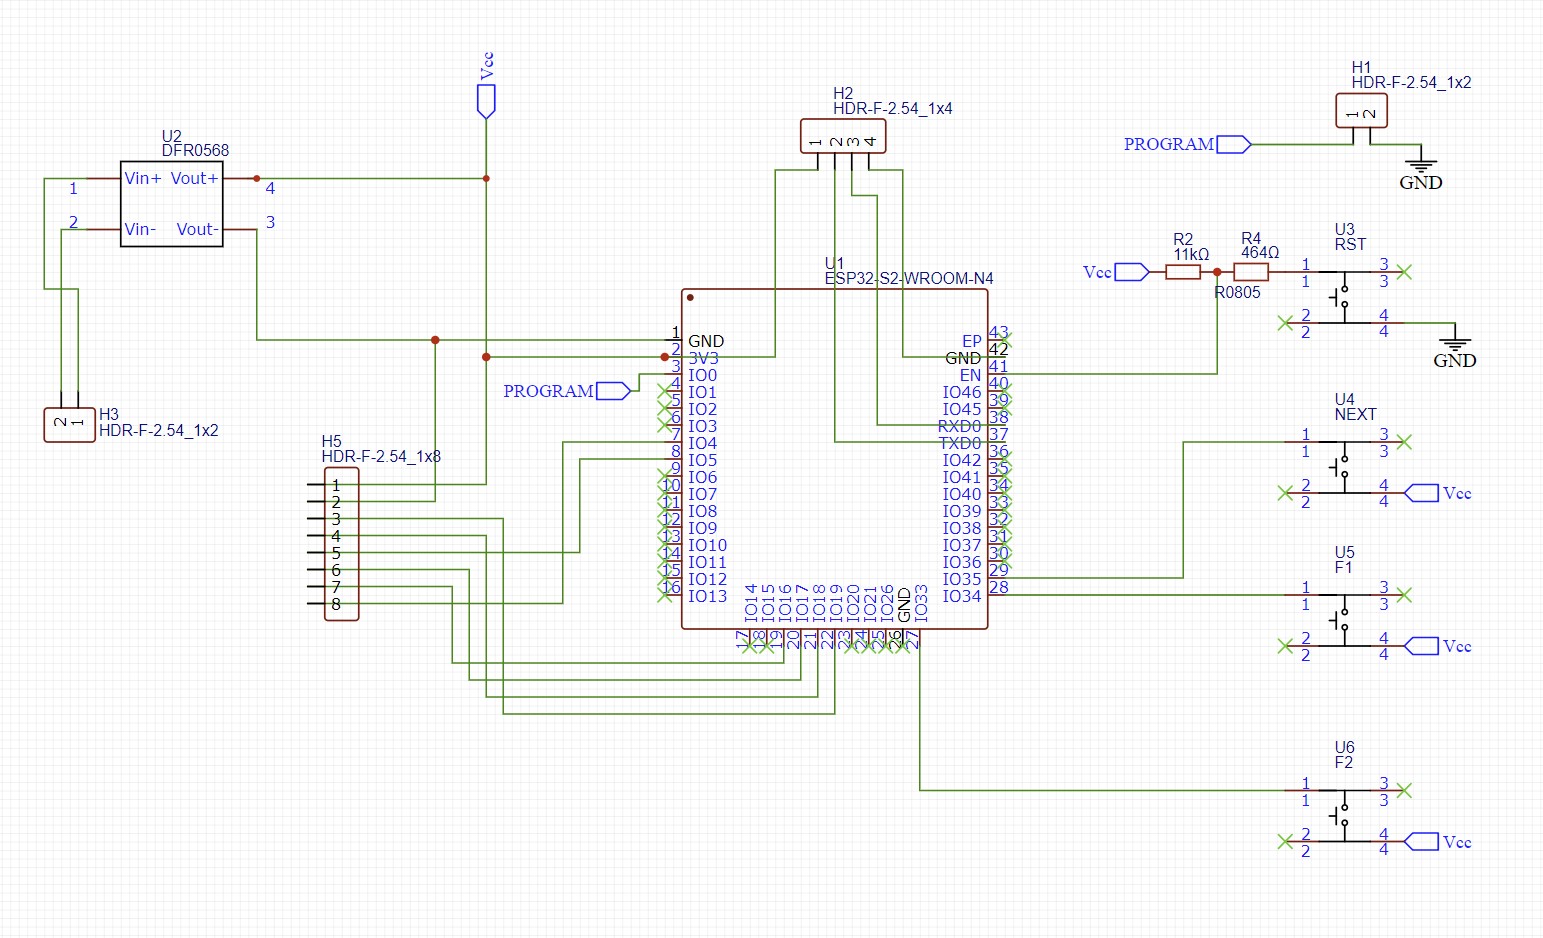
Task: Click the no-connect marker on U1 pin 43
Action: [1005, 340]
